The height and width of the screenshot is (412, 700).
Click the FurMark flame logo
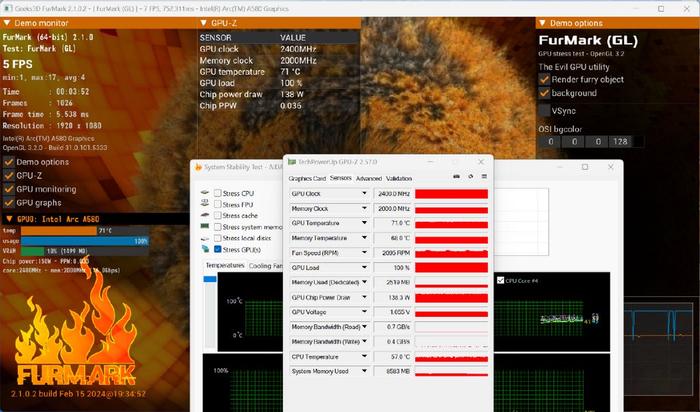[x=76, y=326]
